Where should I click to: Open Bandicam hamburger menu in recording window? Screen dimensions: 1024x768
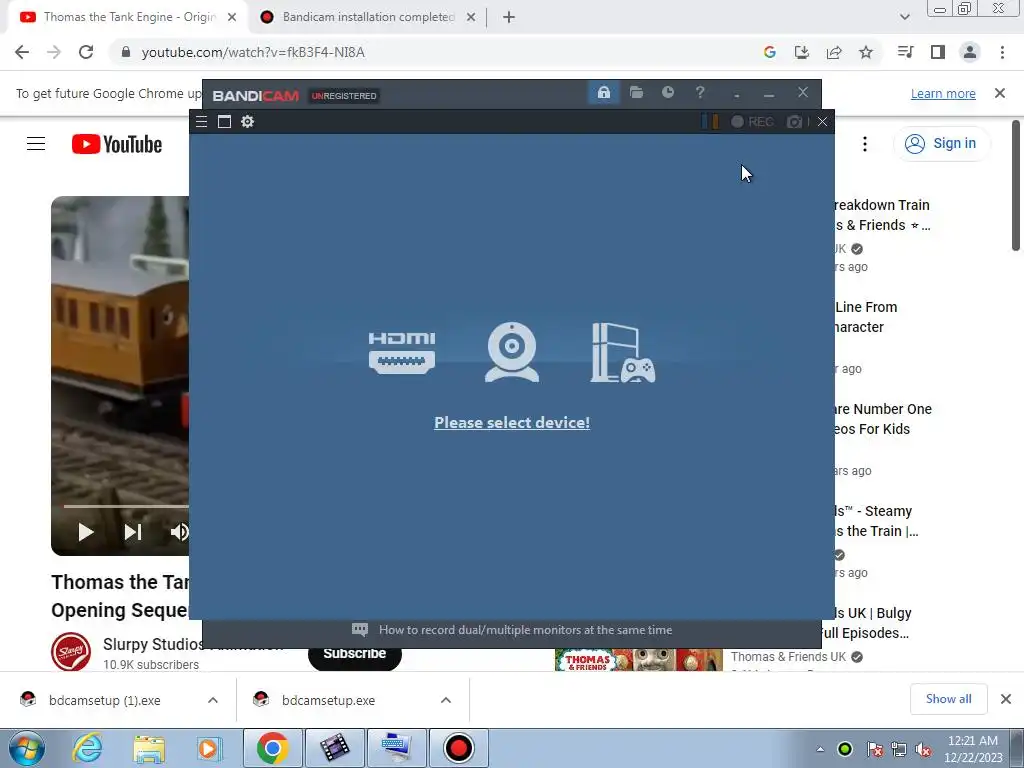(x=201, y=121)
